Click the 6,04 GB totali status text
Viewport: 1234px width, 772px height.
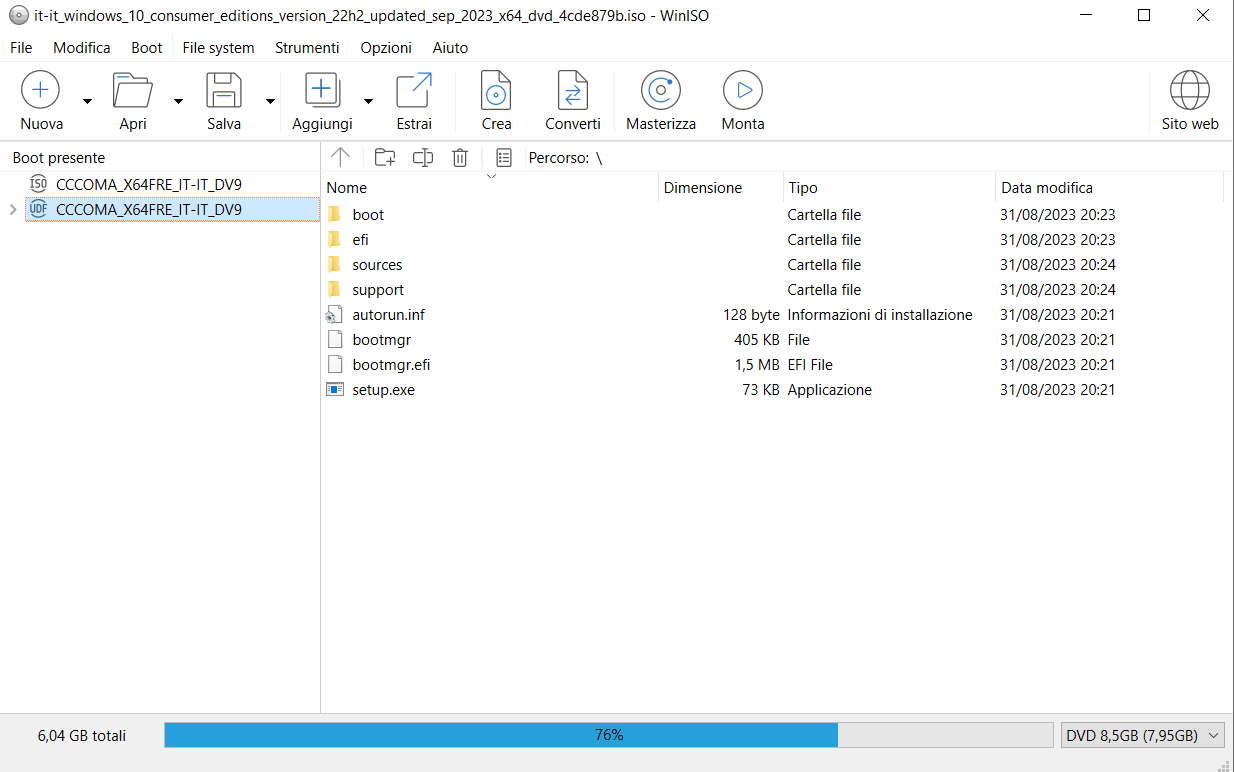(82, 735)
